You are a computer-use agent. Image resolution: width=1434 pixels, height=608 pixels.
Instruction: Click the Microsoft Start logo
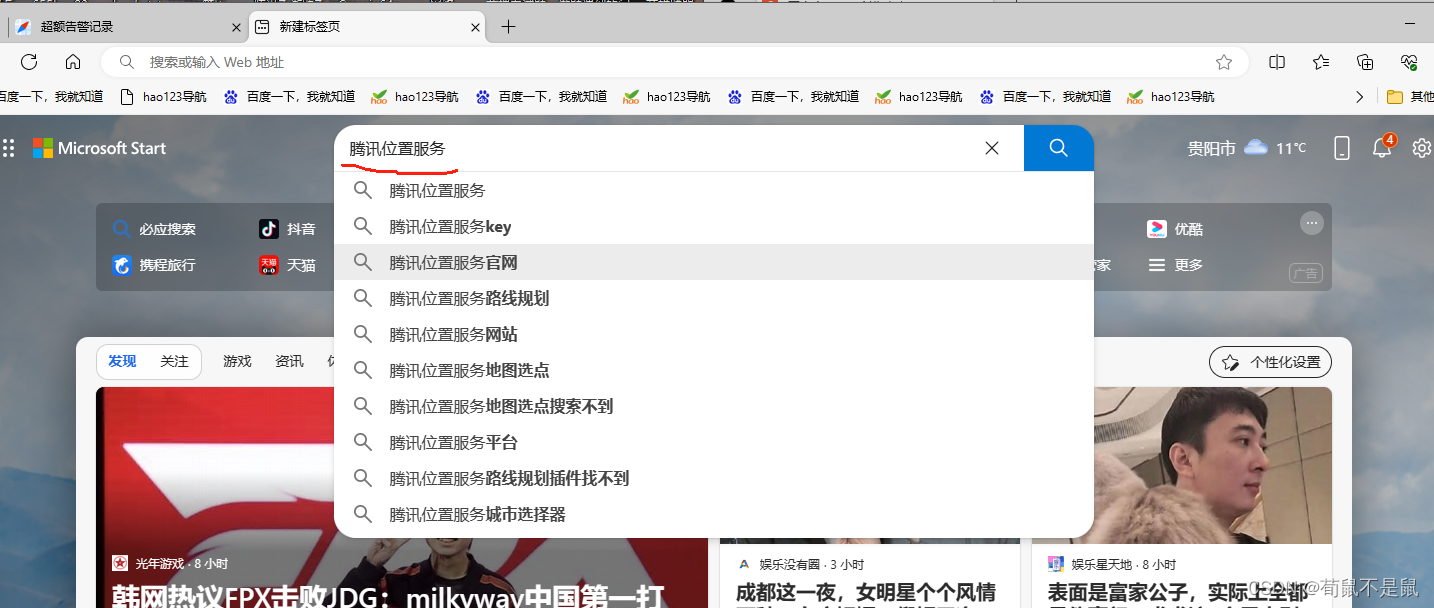(99, 148)
